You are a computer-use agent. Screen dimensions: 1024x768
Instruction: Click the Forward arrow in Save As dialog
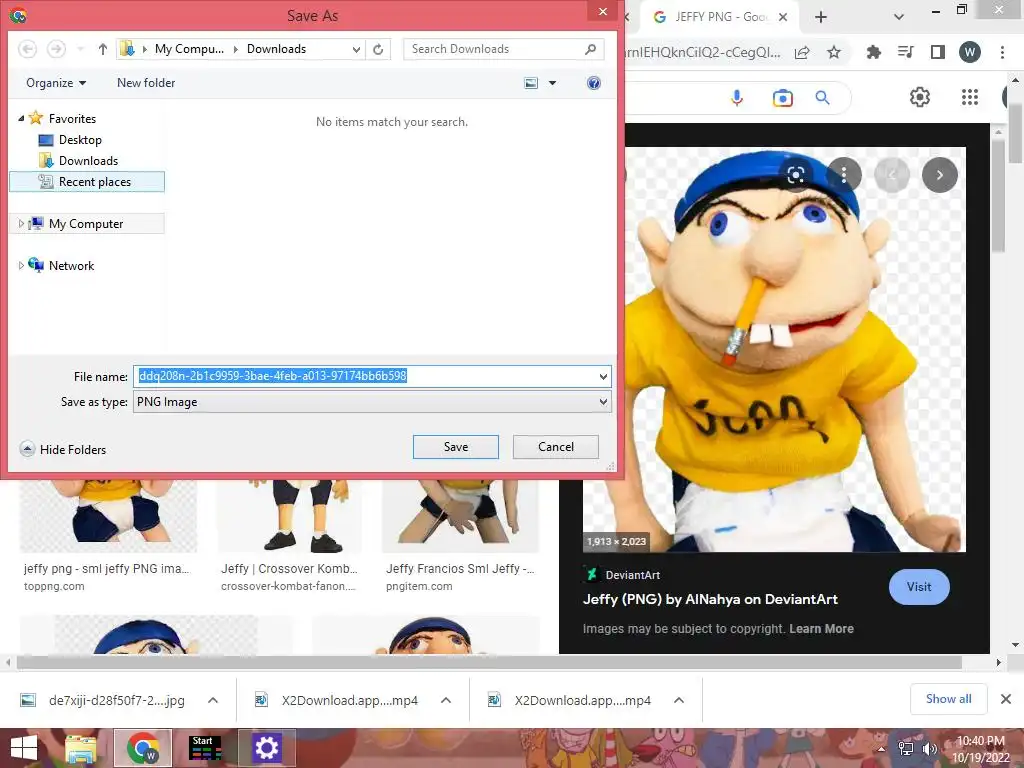coord(56,49)
